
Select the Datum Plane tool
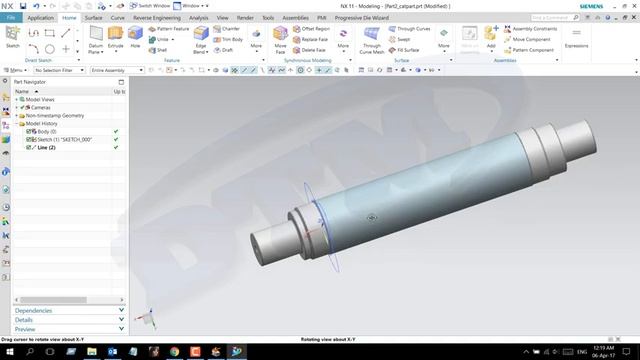pos(96,40)
